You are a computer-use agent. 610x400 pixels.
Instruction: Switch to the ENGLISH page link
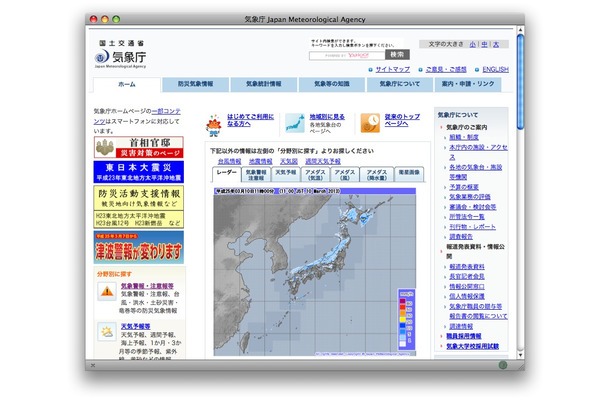[495, 69]
